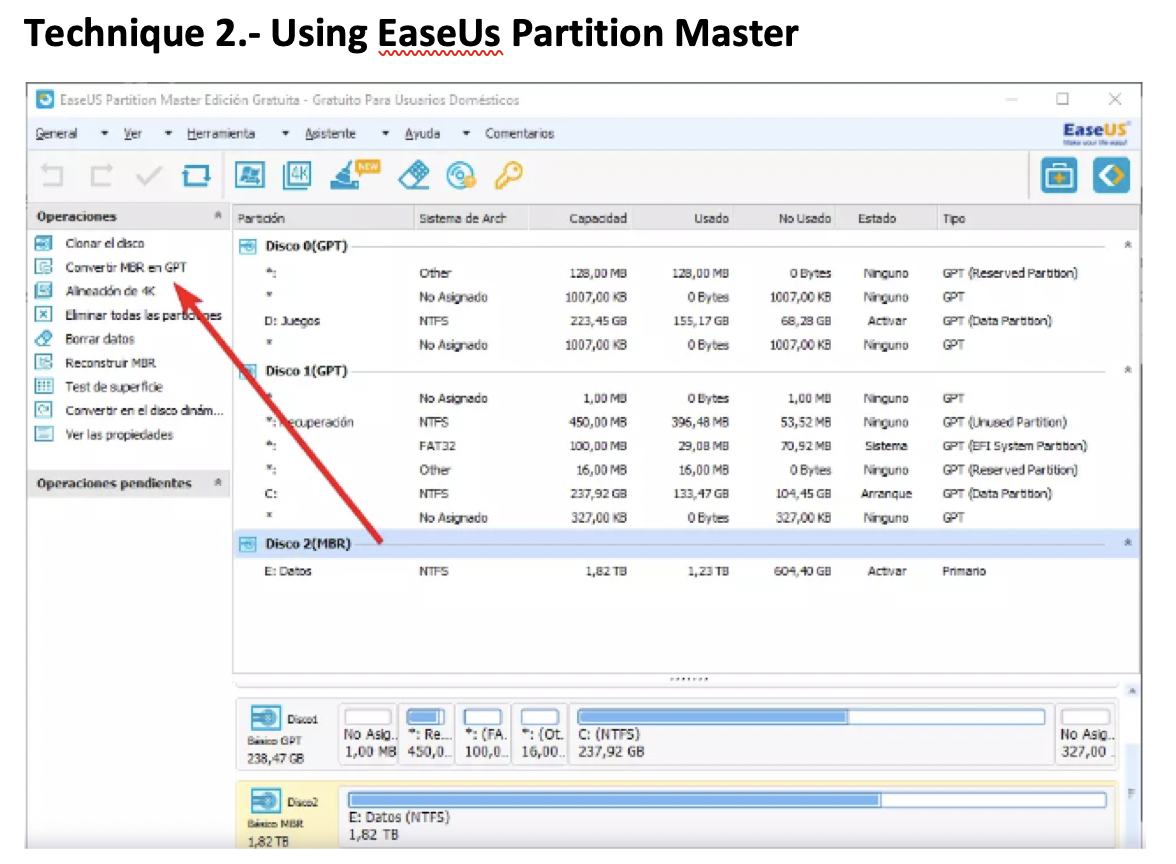This screenshot has height=864, width=1176.
Task: Click Convertir MBR en GPT operation
Action: pyautogui.click(x=125, y=267)
